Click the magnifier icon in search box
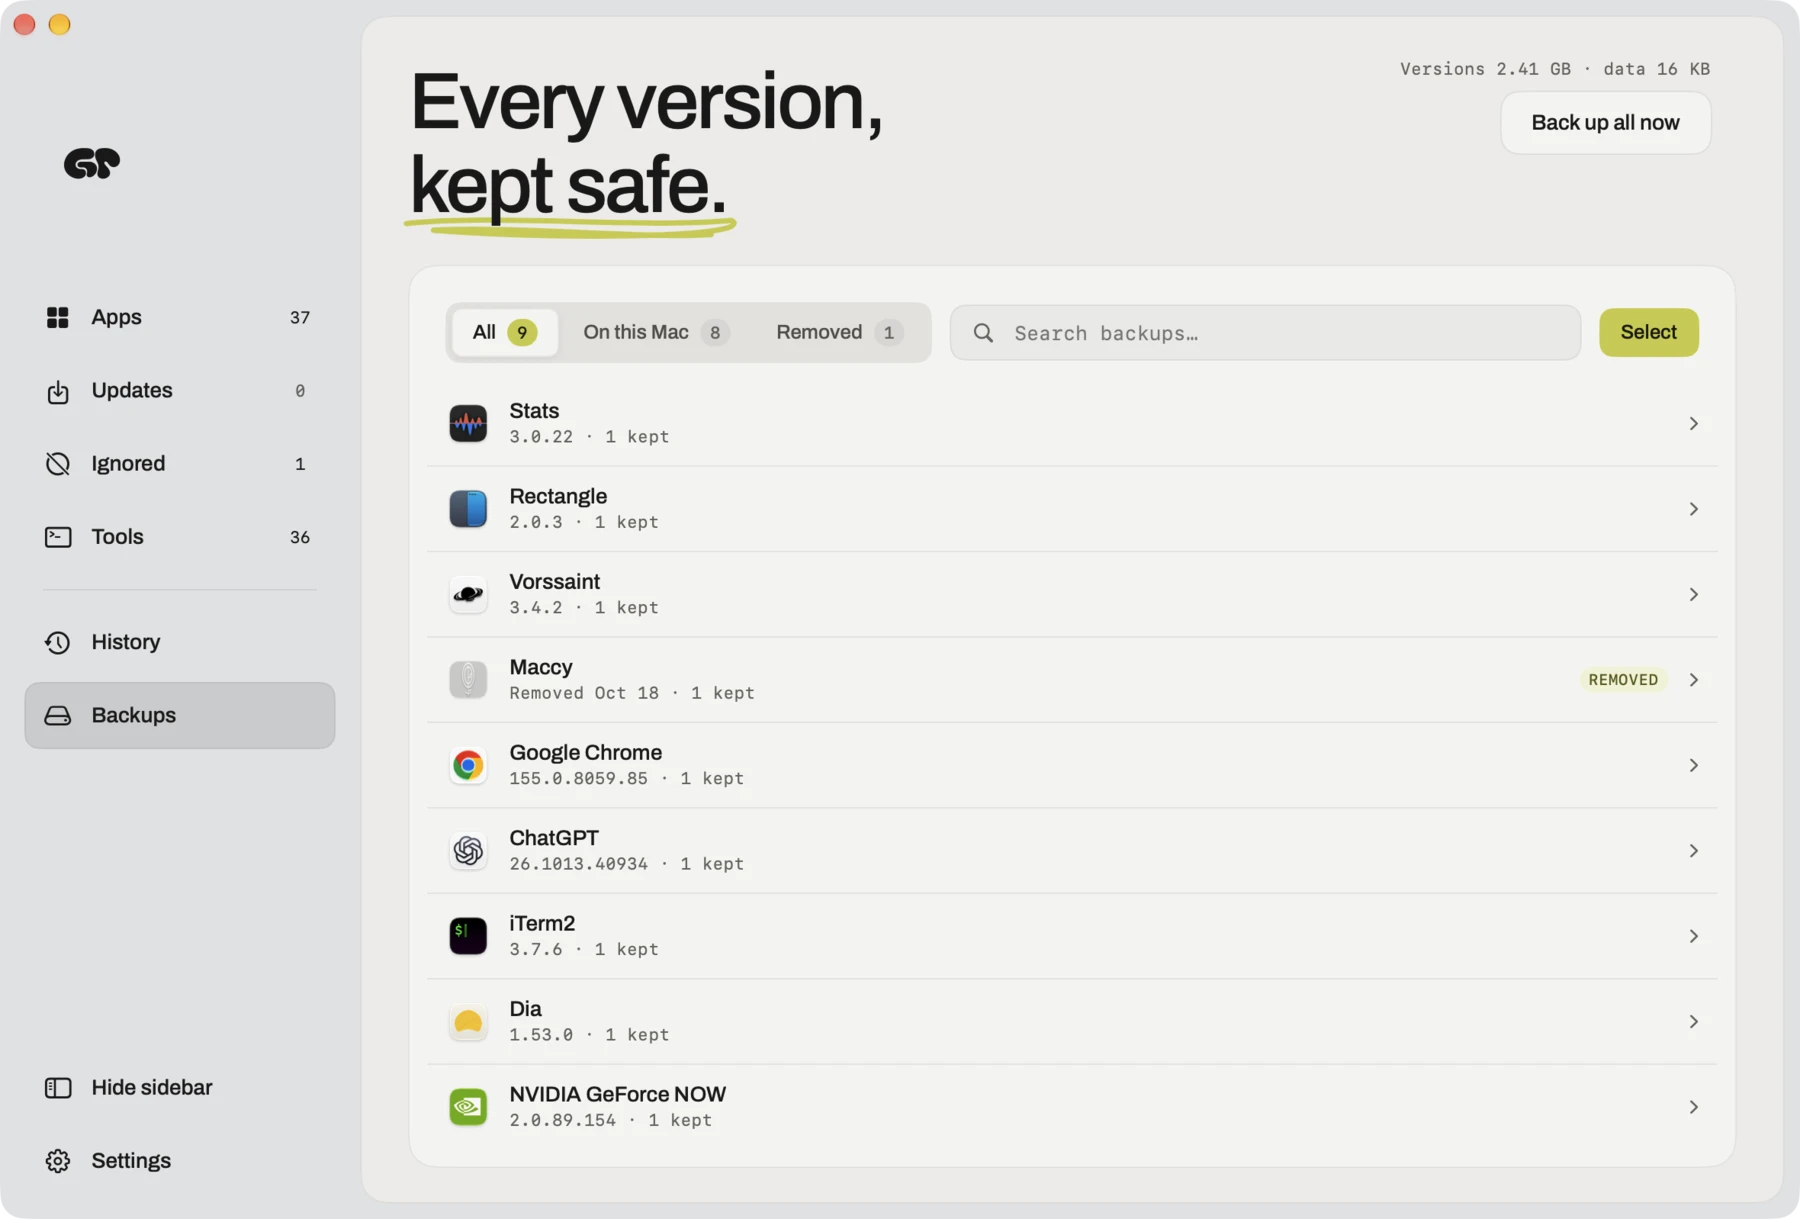Screen dimensions: 1800x1219 (984, 333)
